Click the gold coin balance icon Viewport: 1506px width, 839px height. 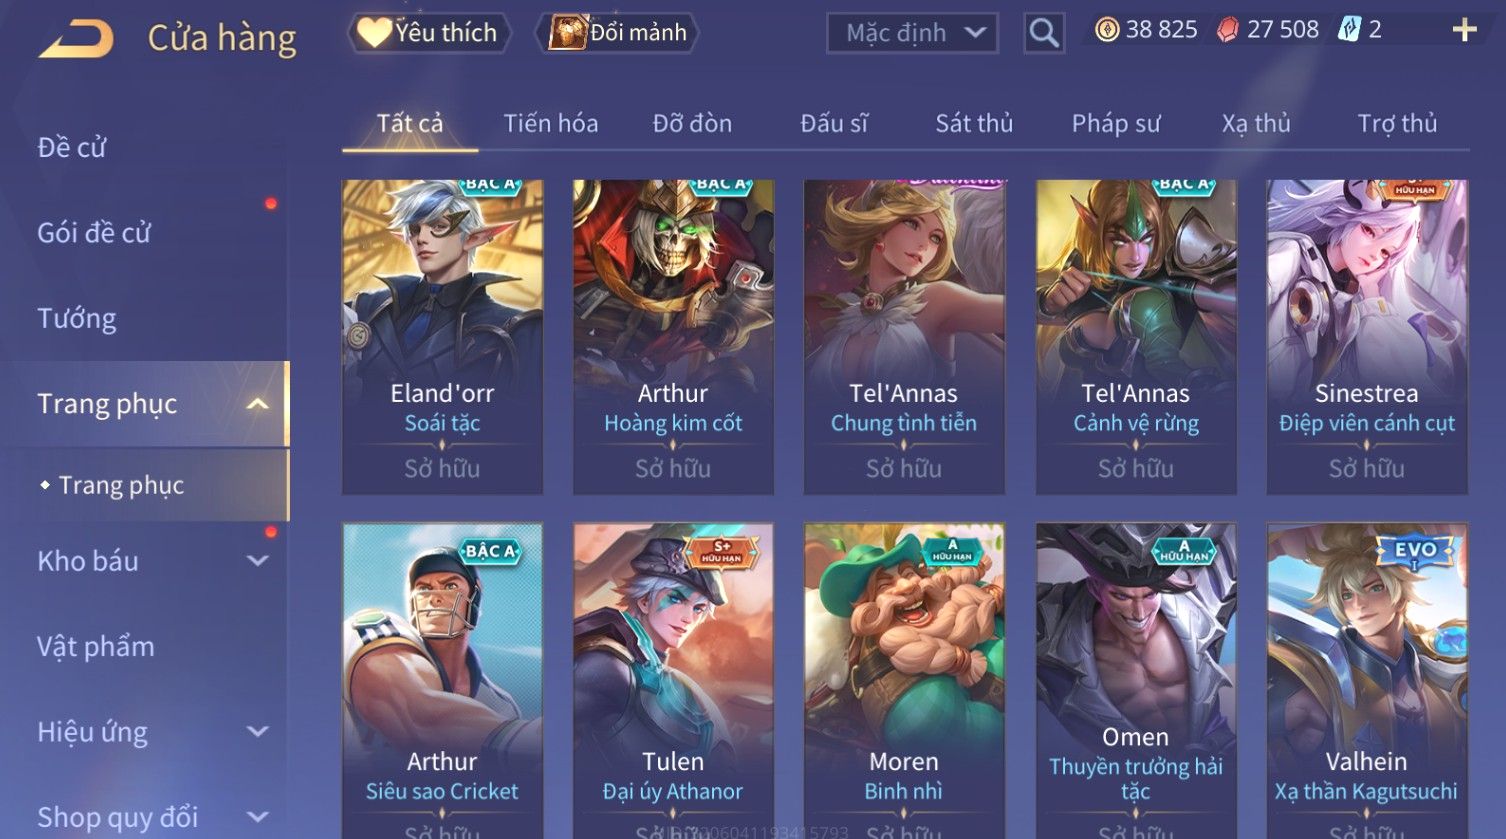click(1107, 30)
